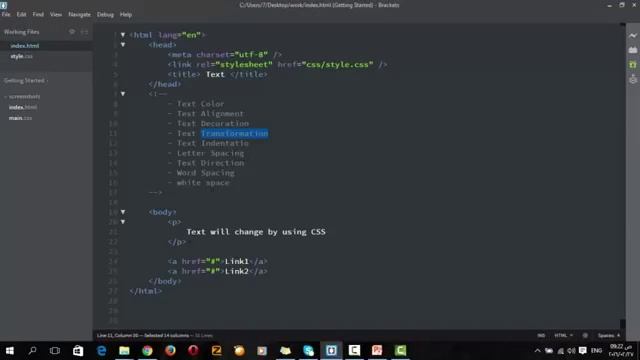Click the circular status indicator in the status bar
Image resolution: width=640 pixels, height=360 pixels.
(x=585, y=336)
